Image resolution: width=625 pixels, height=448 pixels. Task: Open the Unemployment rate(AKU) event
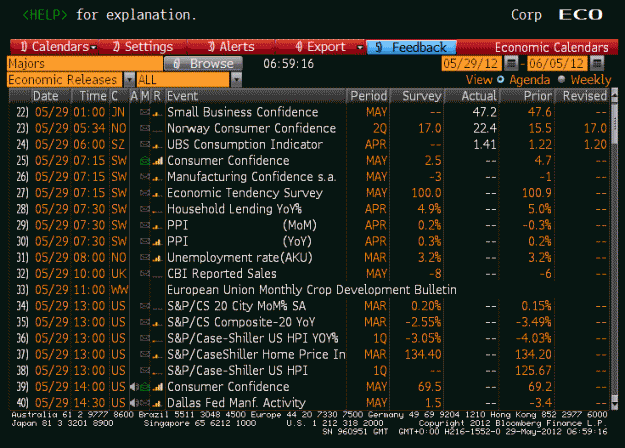click(x=240, y=257)
